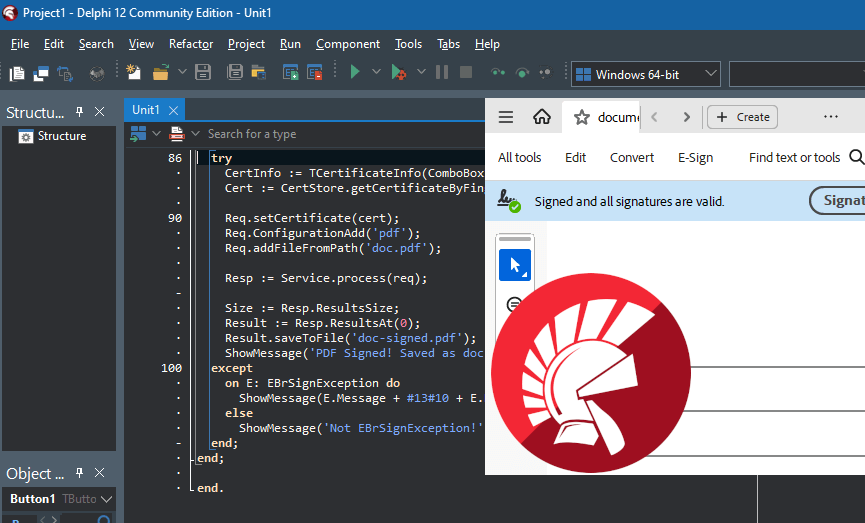865x523 pixels.
Task: Click the next tab arrow in PDF viewer
Action: (687, 117)
